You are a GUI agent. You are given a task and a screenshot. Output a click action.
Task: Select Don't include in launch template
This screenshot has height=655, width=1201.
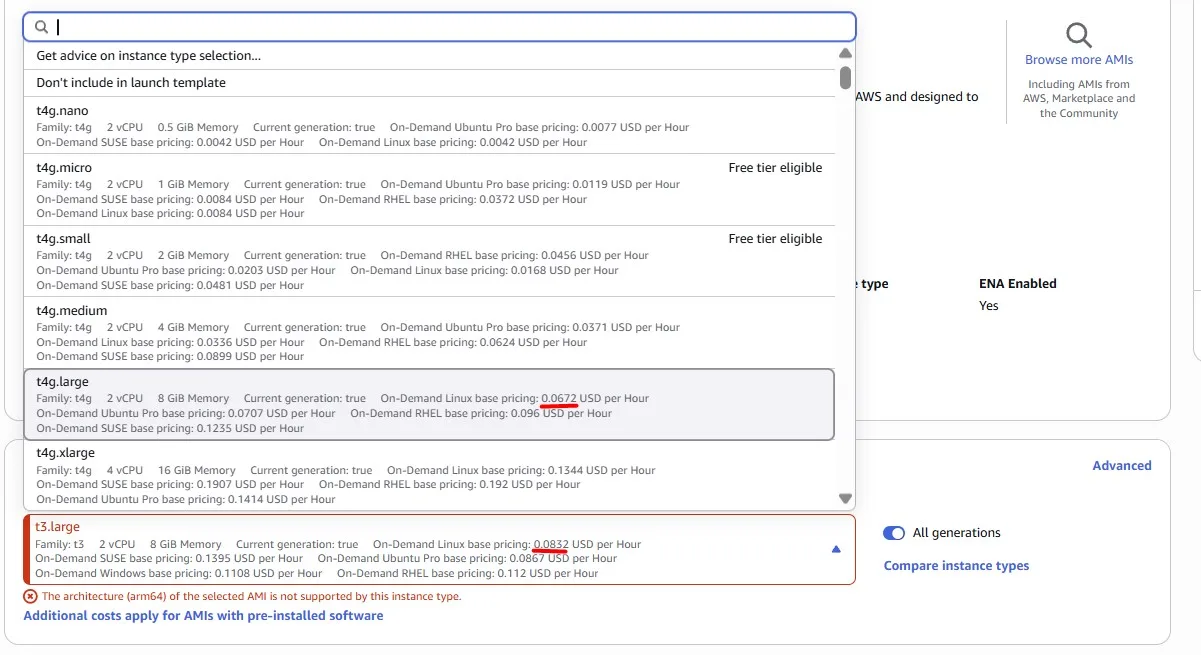point(131,83)
